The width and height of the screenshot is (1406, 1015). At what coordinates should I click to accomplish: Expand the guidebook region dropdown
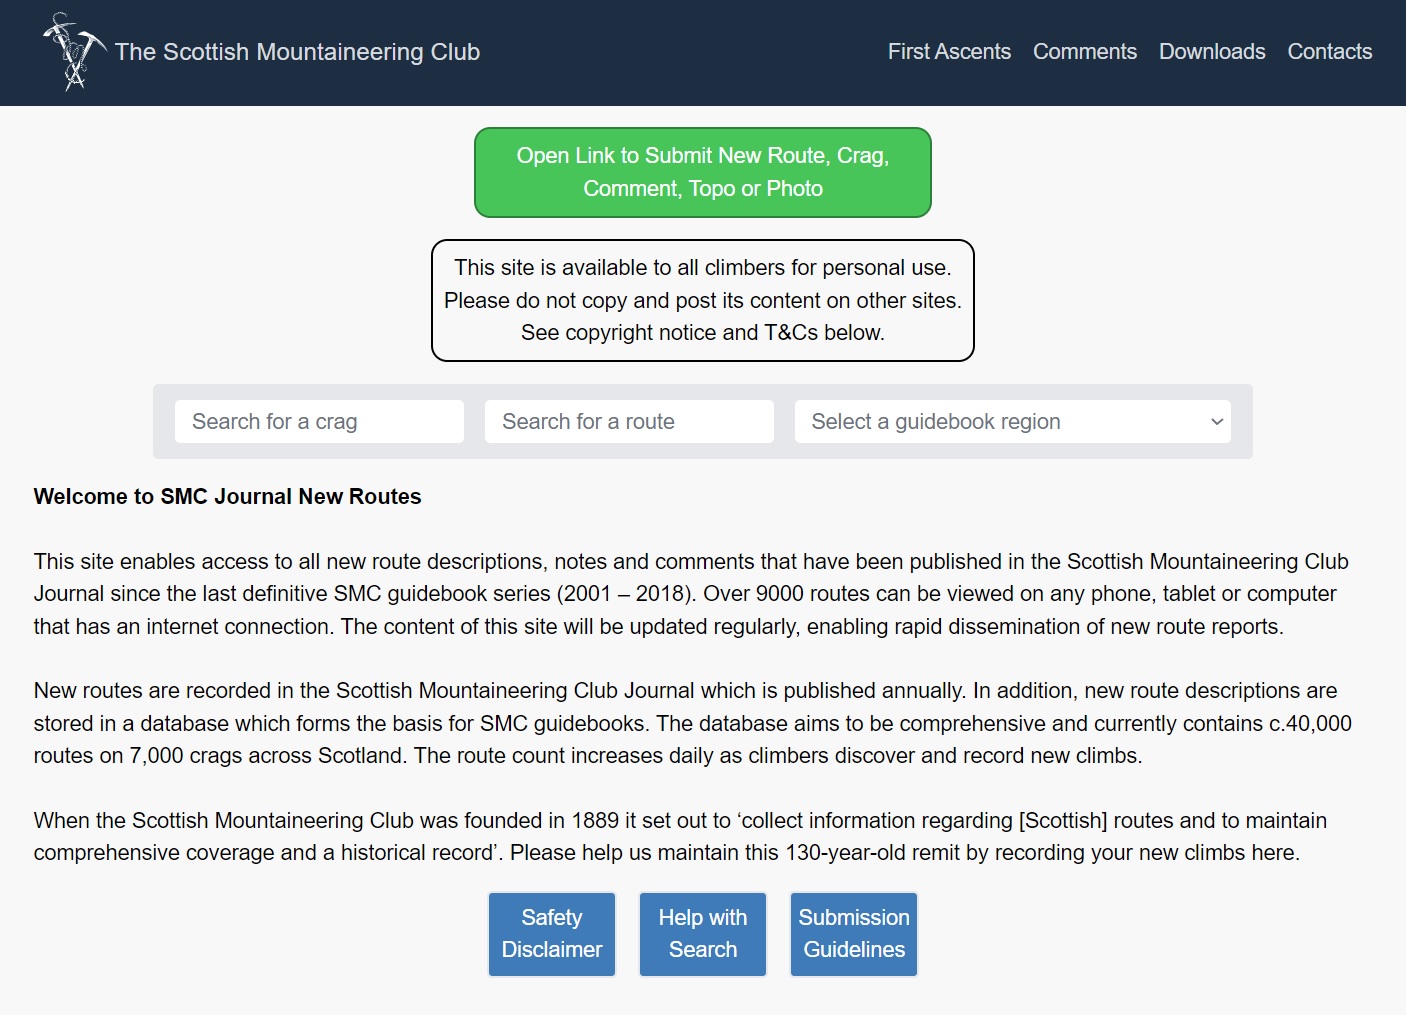pyautogui.click(x=1012, y=422)
